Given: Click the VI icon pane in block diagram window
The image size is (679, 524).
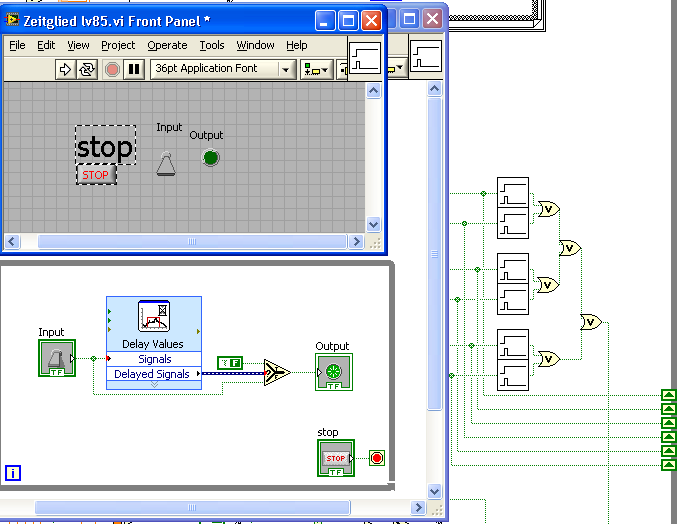Looking at the screenshot, I should click(426, 56).
